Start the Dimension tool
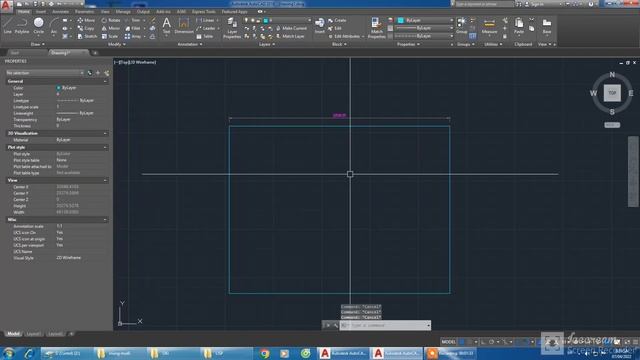This screenshot has height=360, width=640. click(x=184, y=25)
